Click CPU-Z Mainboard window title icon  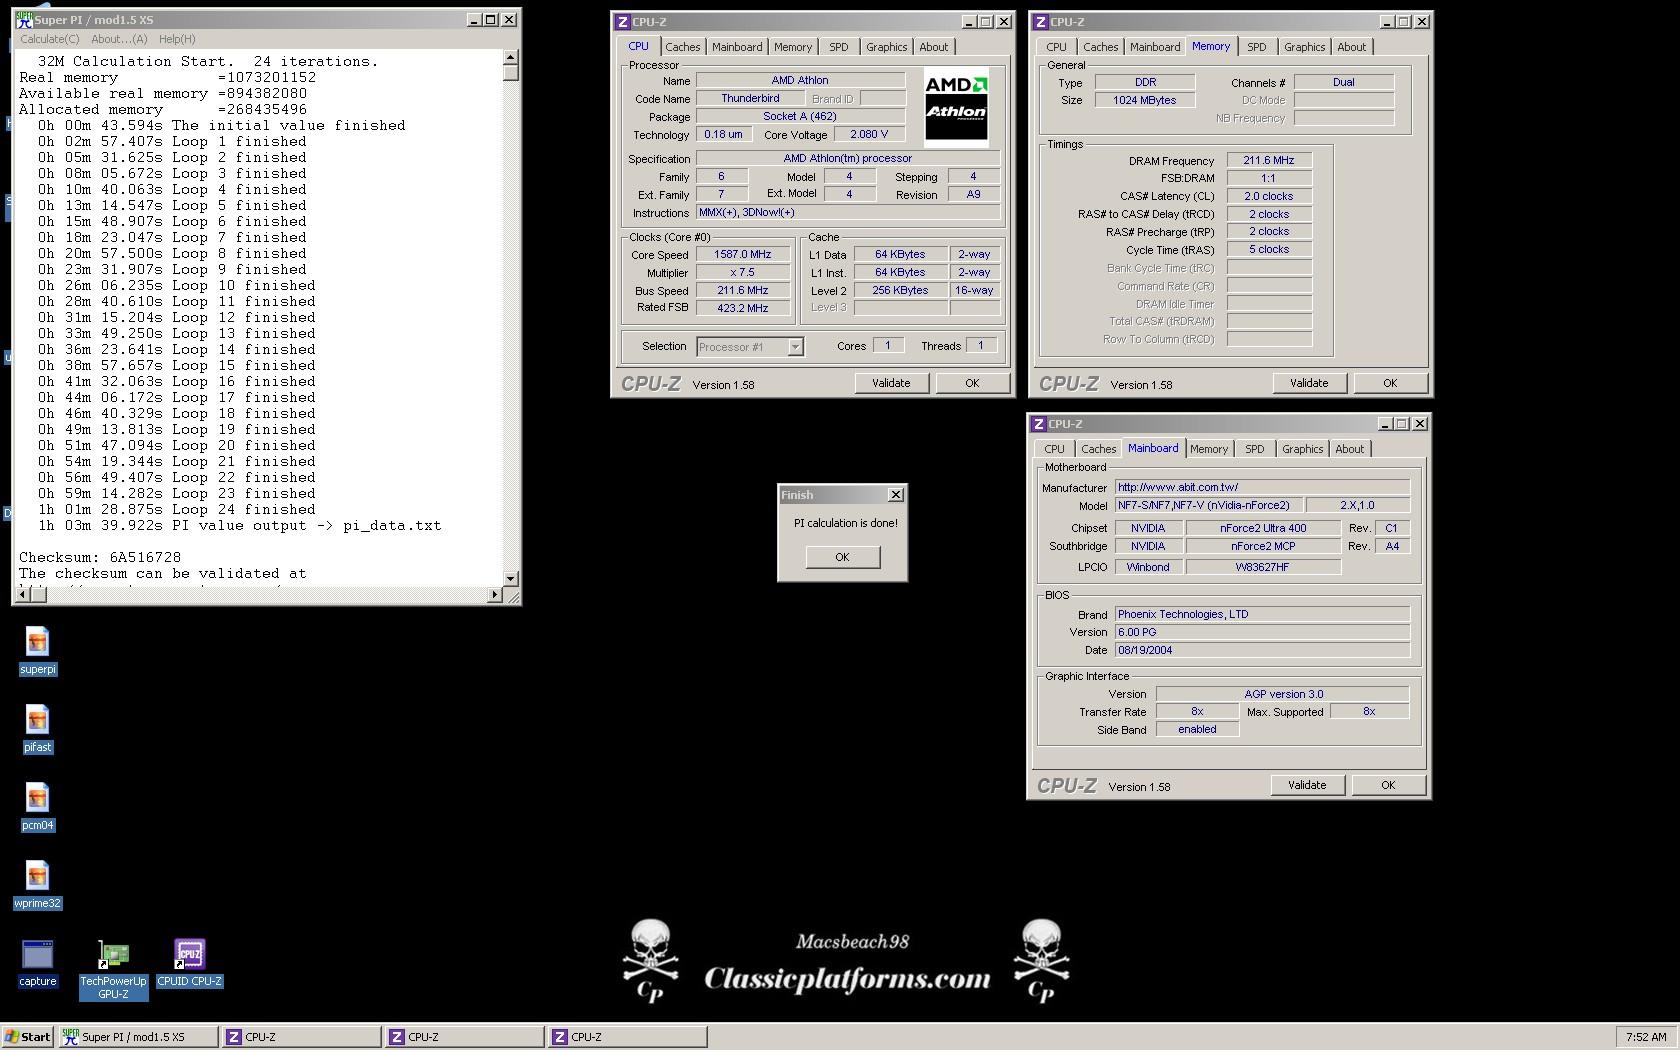click(x=1038, y=423)
